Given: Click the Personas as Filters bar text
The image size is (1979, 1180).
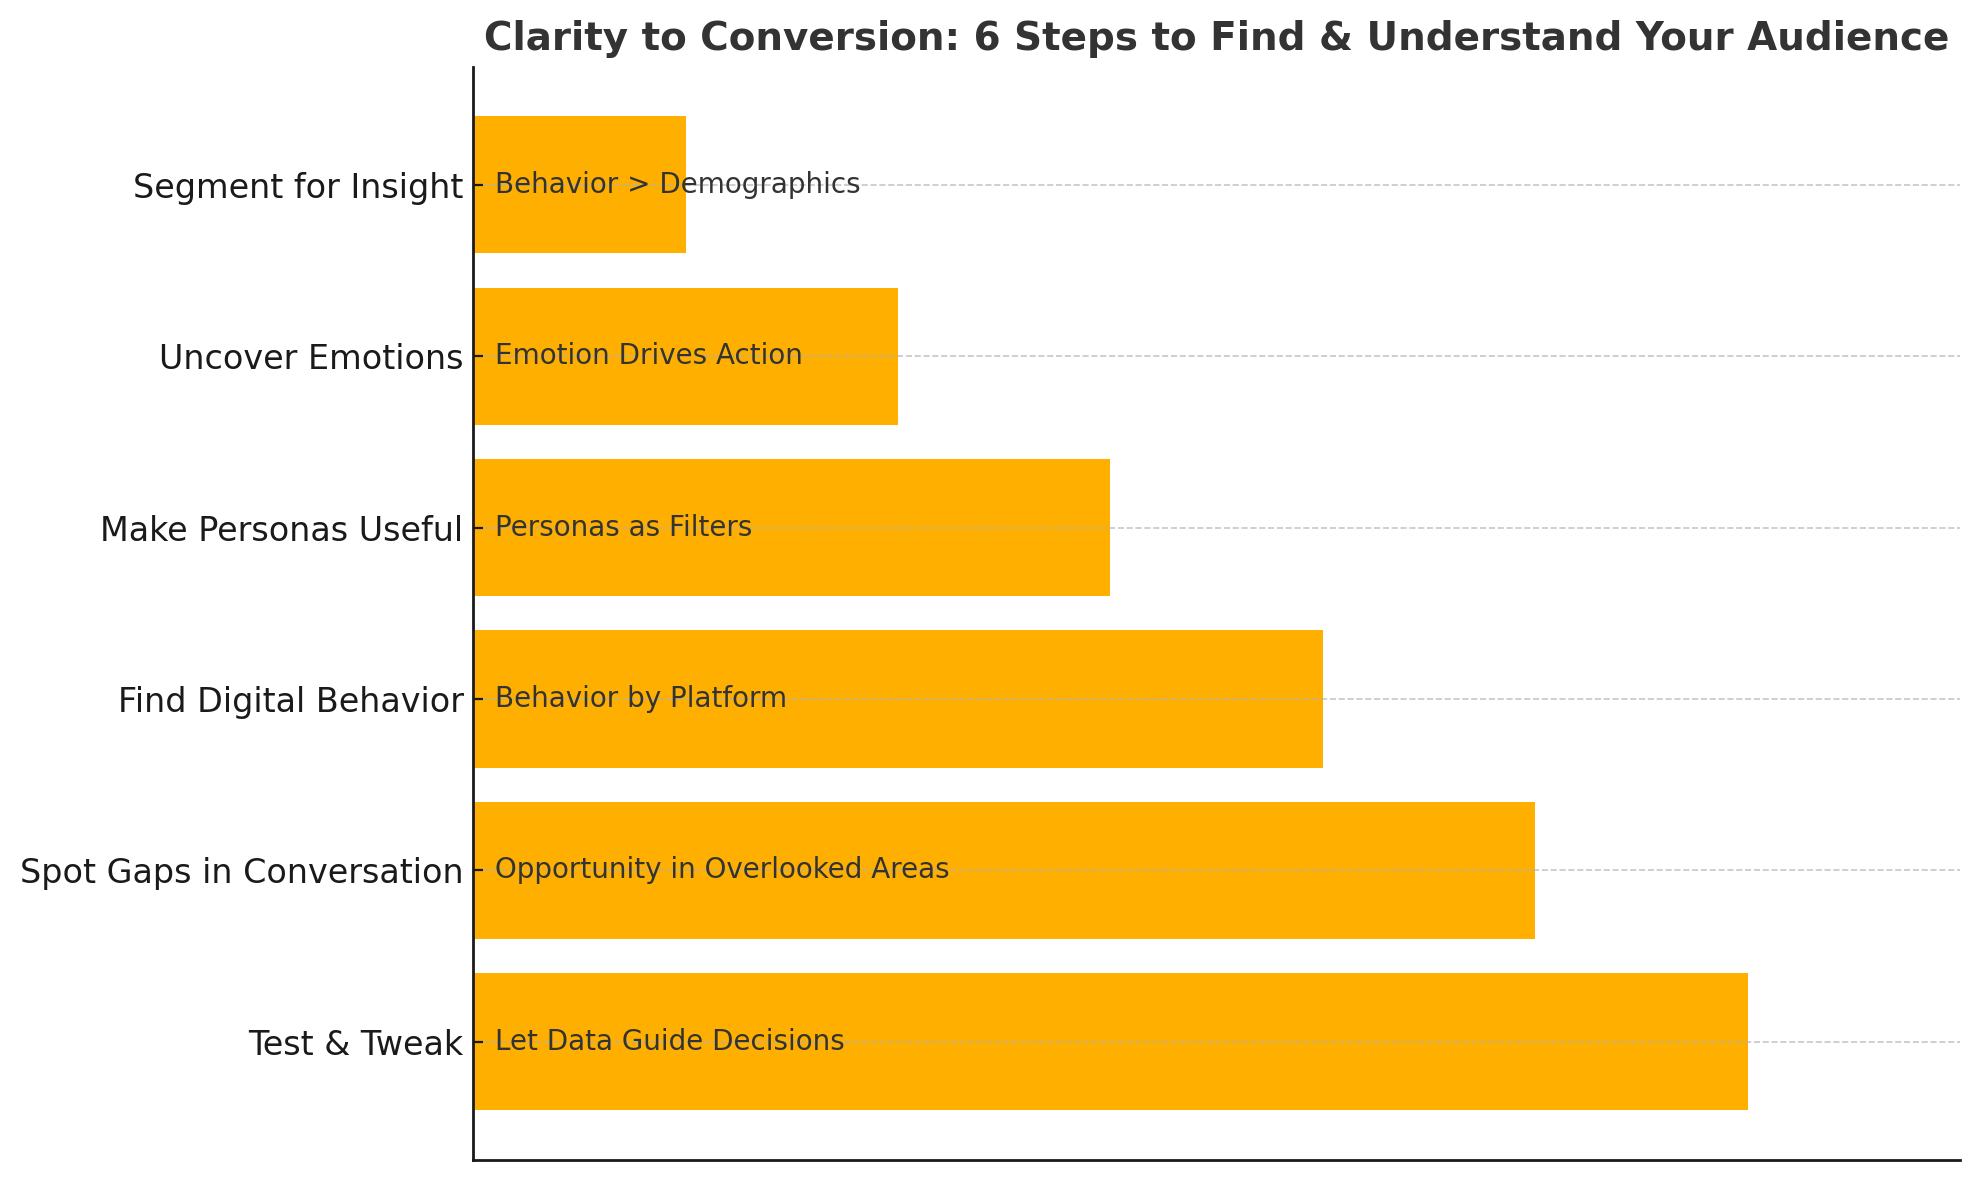Looking at the screenshot, I should point(623,527).
